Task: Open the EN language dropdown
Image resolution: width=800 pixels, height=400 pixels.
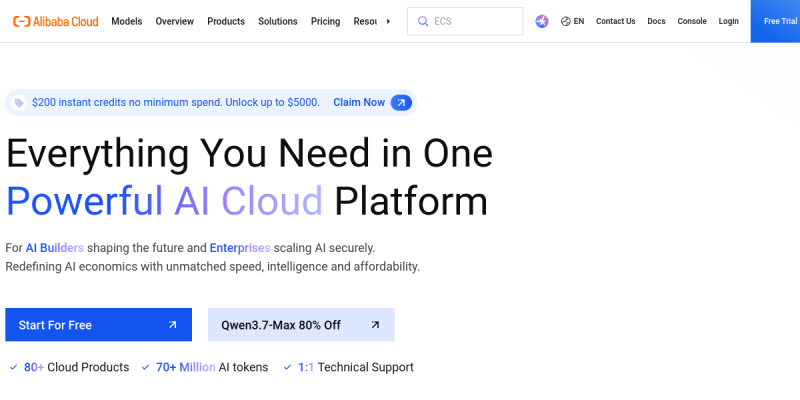Action: pos(572,21)
